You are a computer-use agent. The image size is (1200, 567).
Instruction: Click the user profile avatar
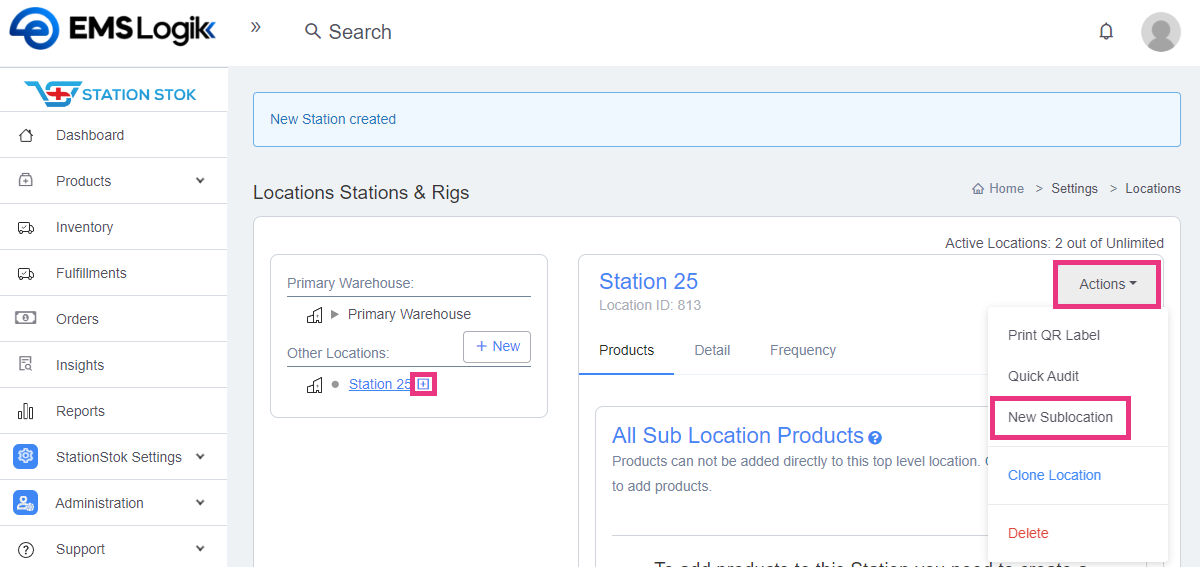coord(1160,32)
